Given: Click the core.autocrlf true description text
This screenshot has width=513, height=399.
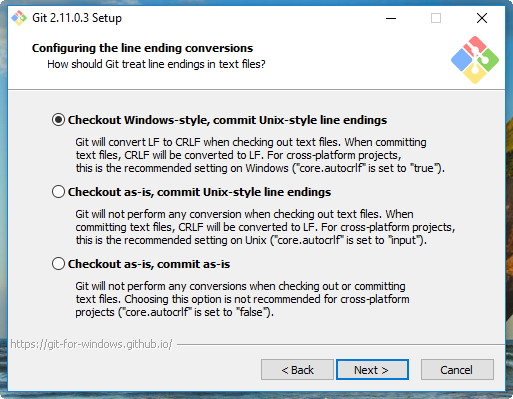Looking at the screenshot, I should click(x=260, y=155).
